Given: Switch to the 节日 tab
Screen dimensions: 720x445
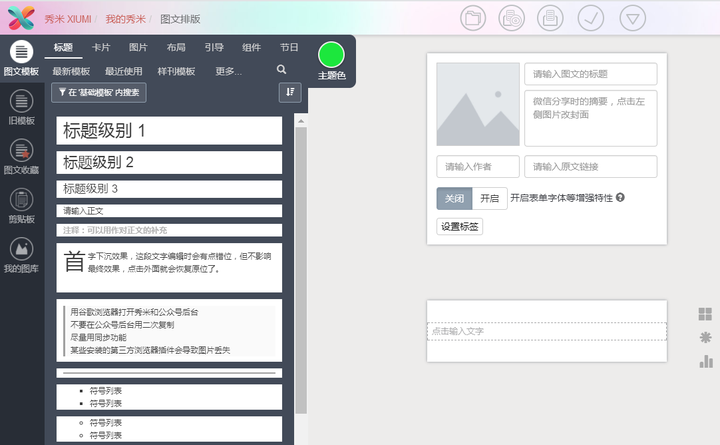Looking at the screenshot, I should pyautogui.click(x=289, y=48).
